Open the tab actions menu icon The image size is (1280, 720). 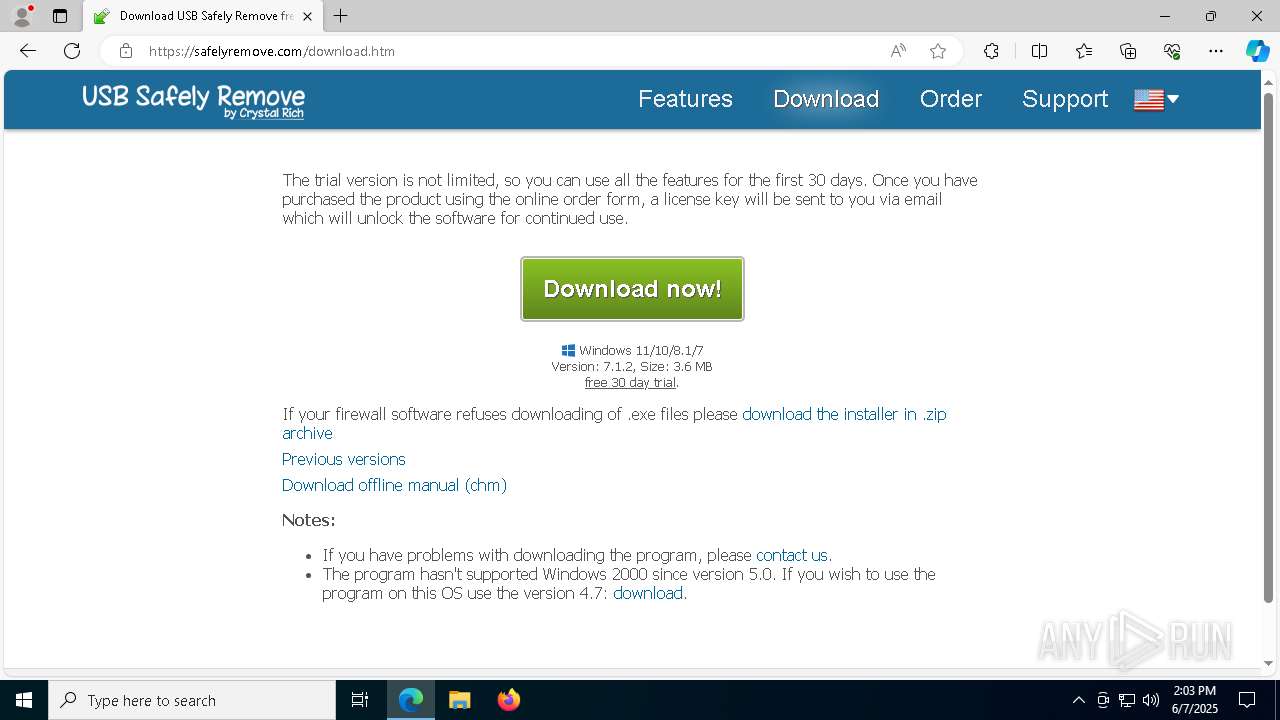[60, 16]
